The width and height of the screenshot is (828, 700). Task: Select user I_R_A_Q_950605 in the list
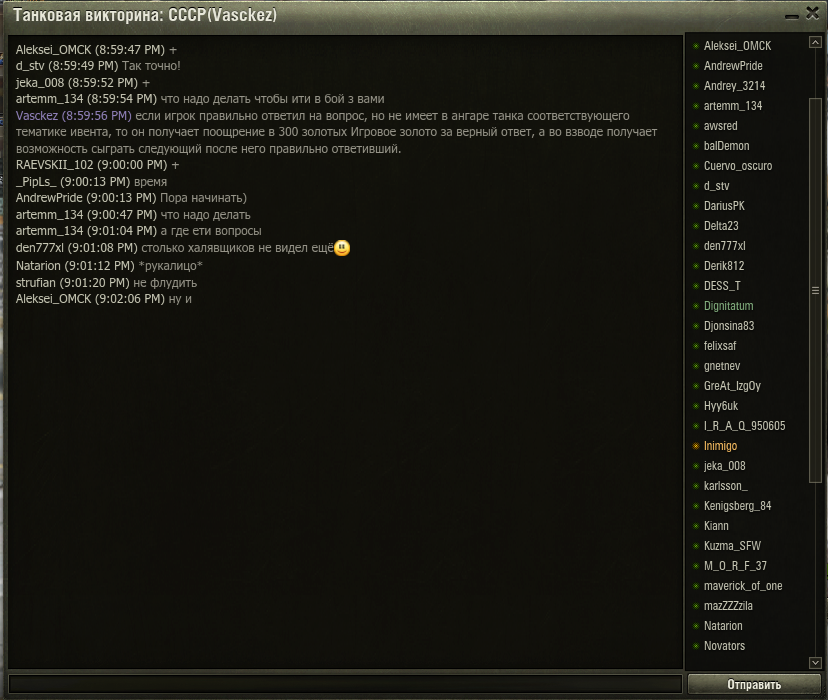click(744, 425)
